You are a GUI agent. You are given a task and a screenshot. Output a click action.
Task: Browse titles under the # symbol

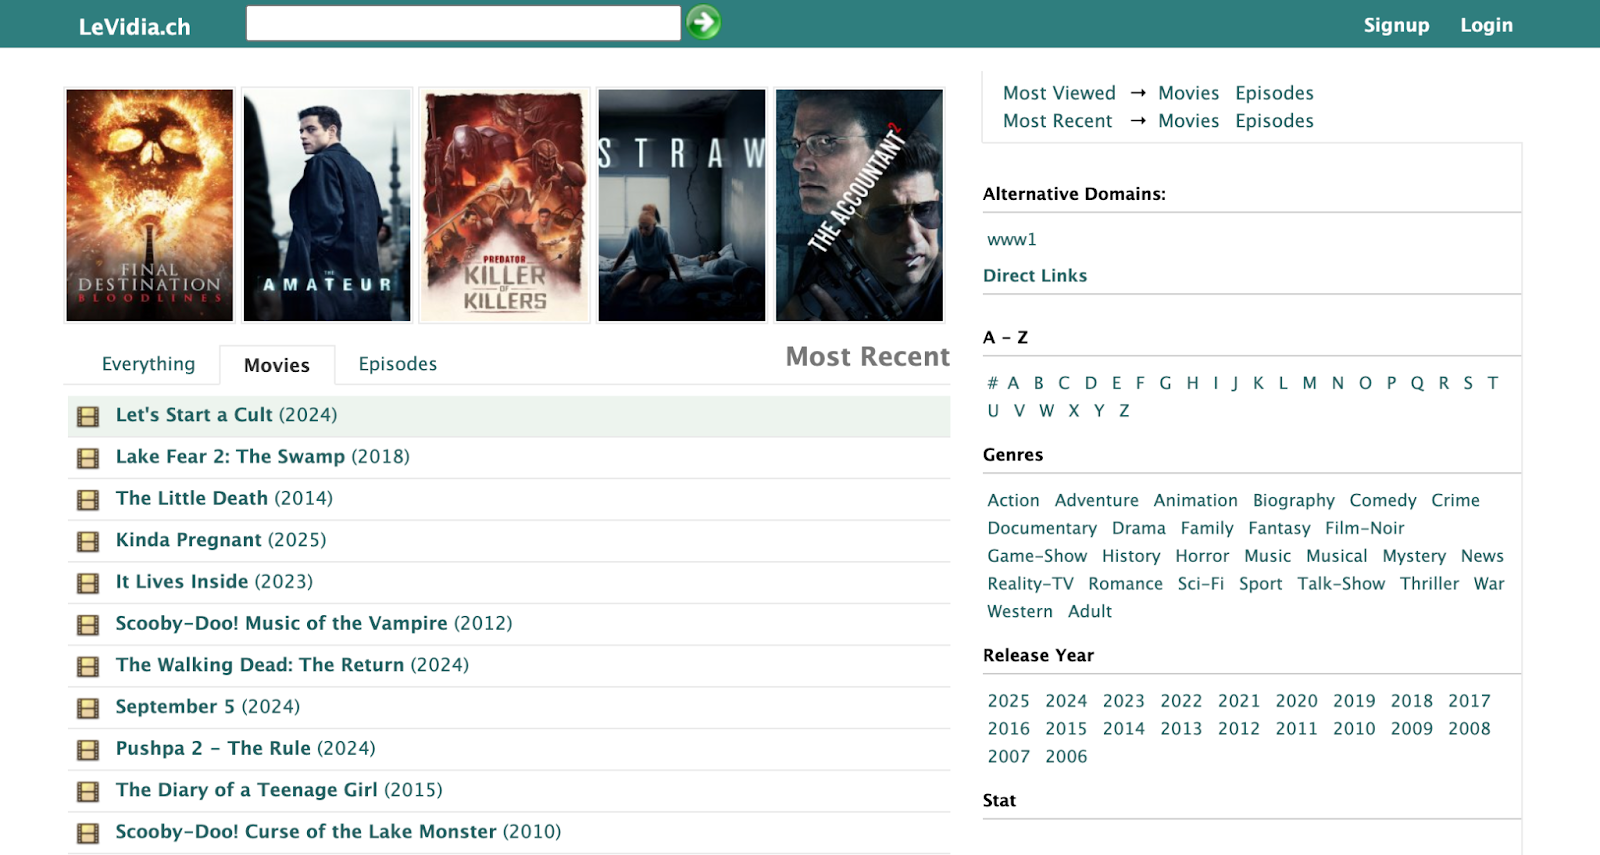(993, 383)
